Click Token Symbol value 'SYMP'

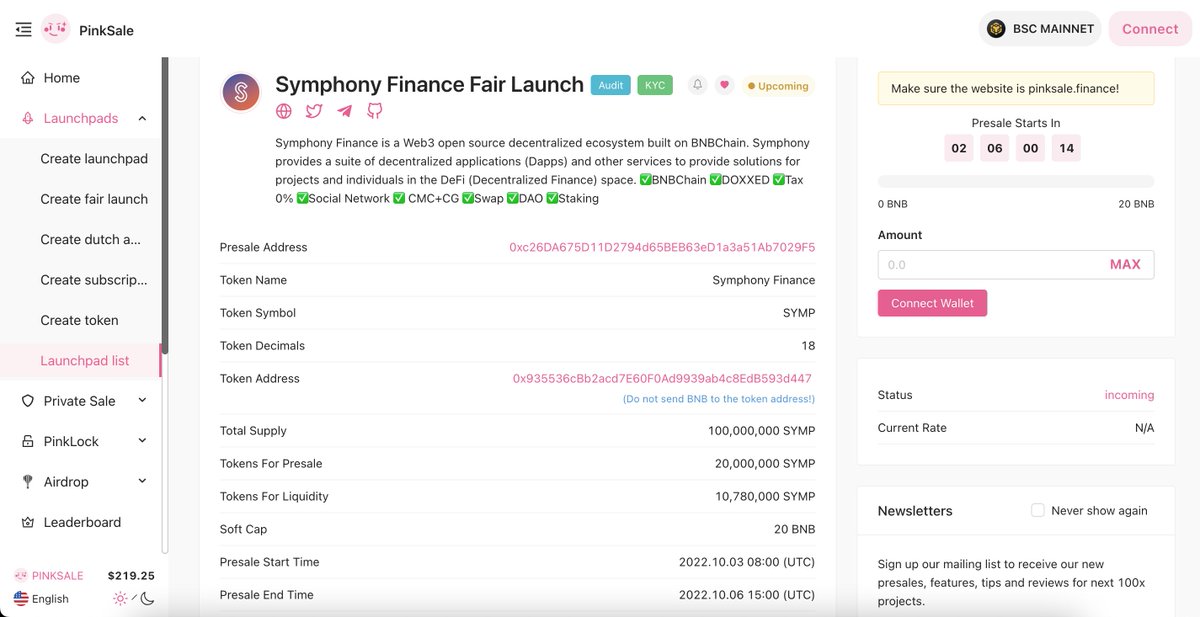pos(799,313)
